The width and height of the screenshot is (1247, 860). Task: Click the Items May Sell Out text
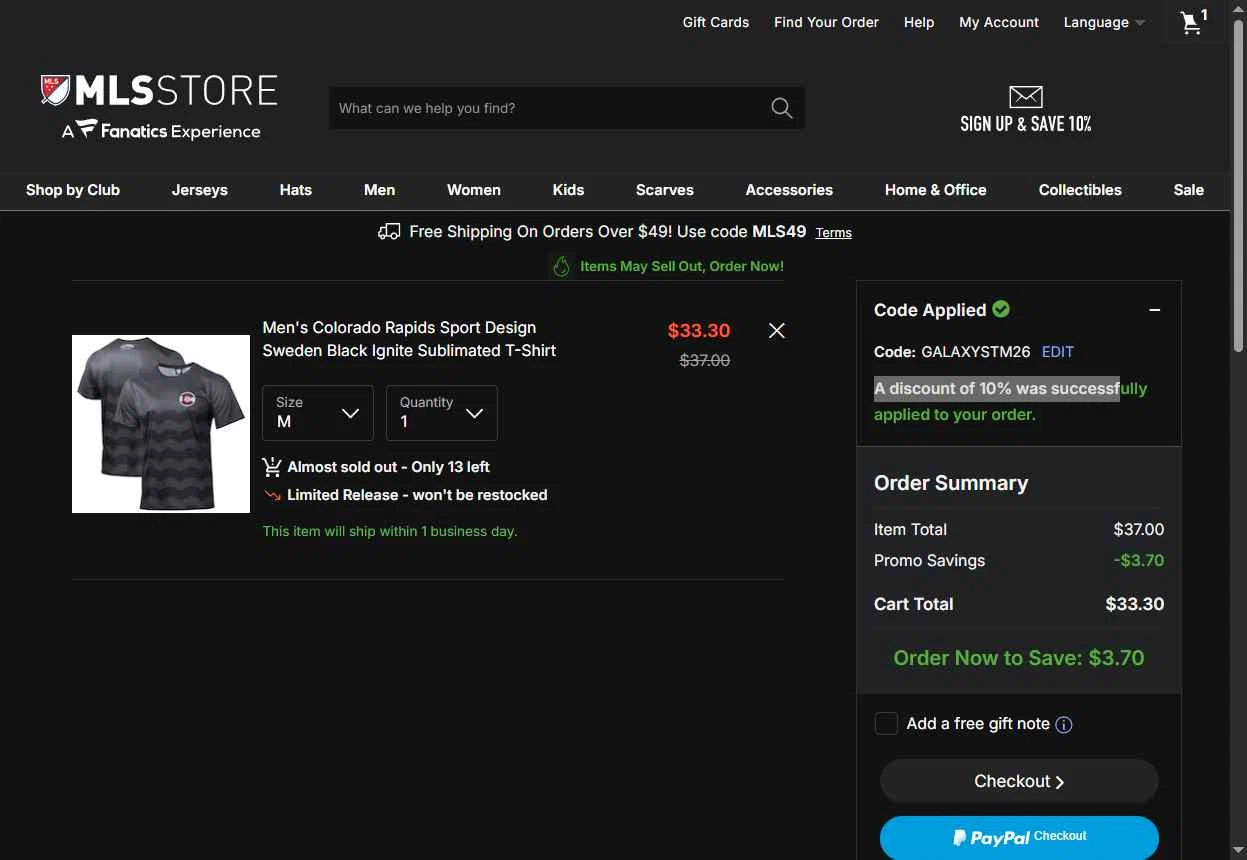[682, 266]
